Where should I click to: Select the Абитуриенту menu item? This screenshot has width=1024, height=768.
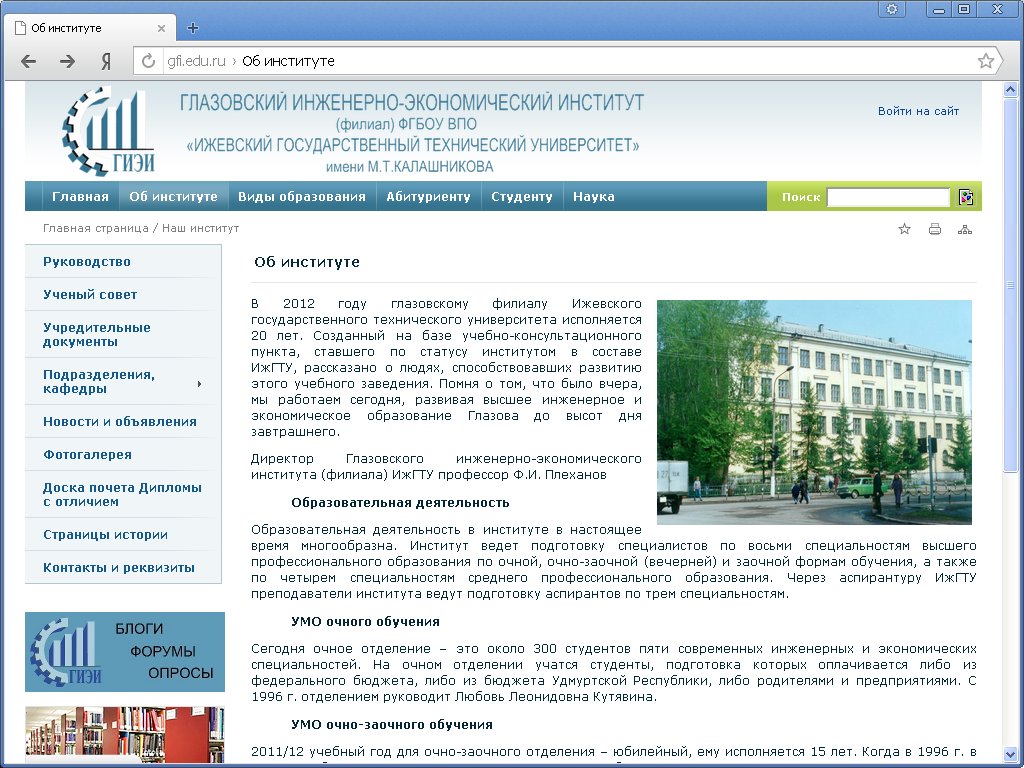(x=428, y=197)
